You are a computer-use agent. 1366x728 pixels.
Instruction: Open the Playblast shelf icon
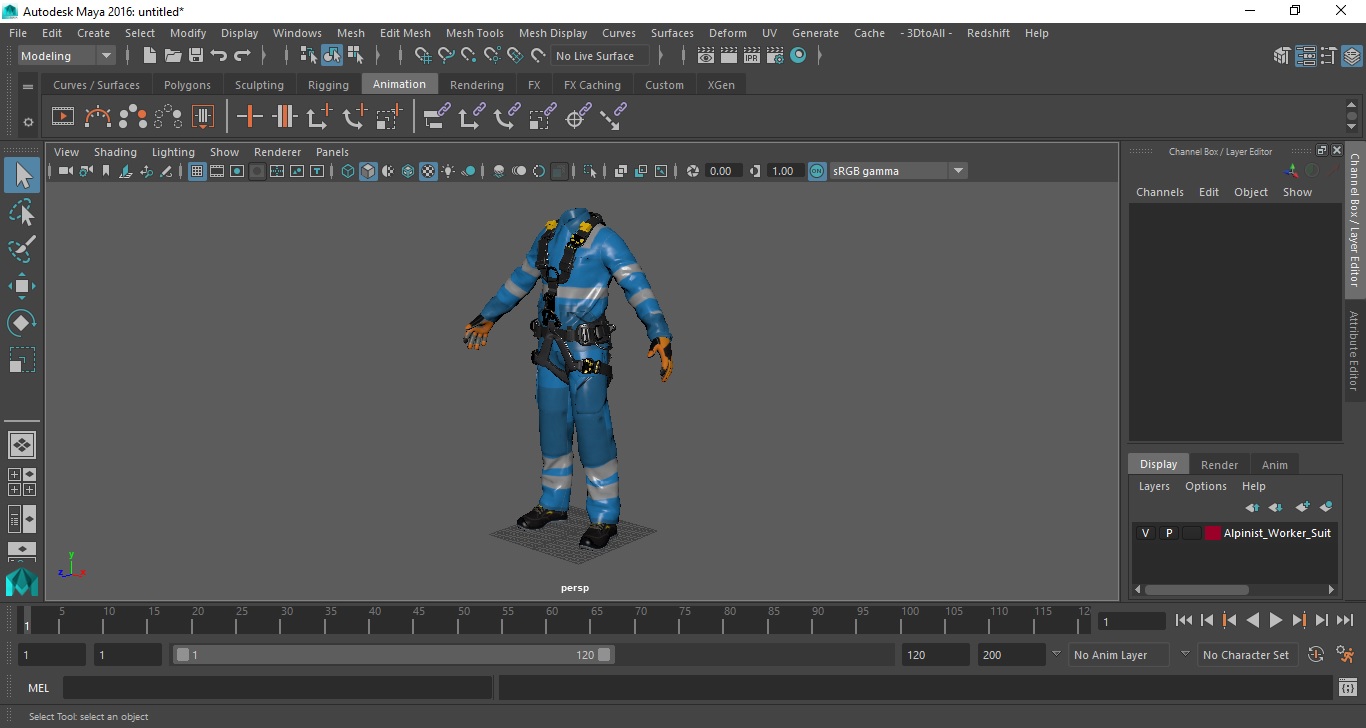coord(62,117)
